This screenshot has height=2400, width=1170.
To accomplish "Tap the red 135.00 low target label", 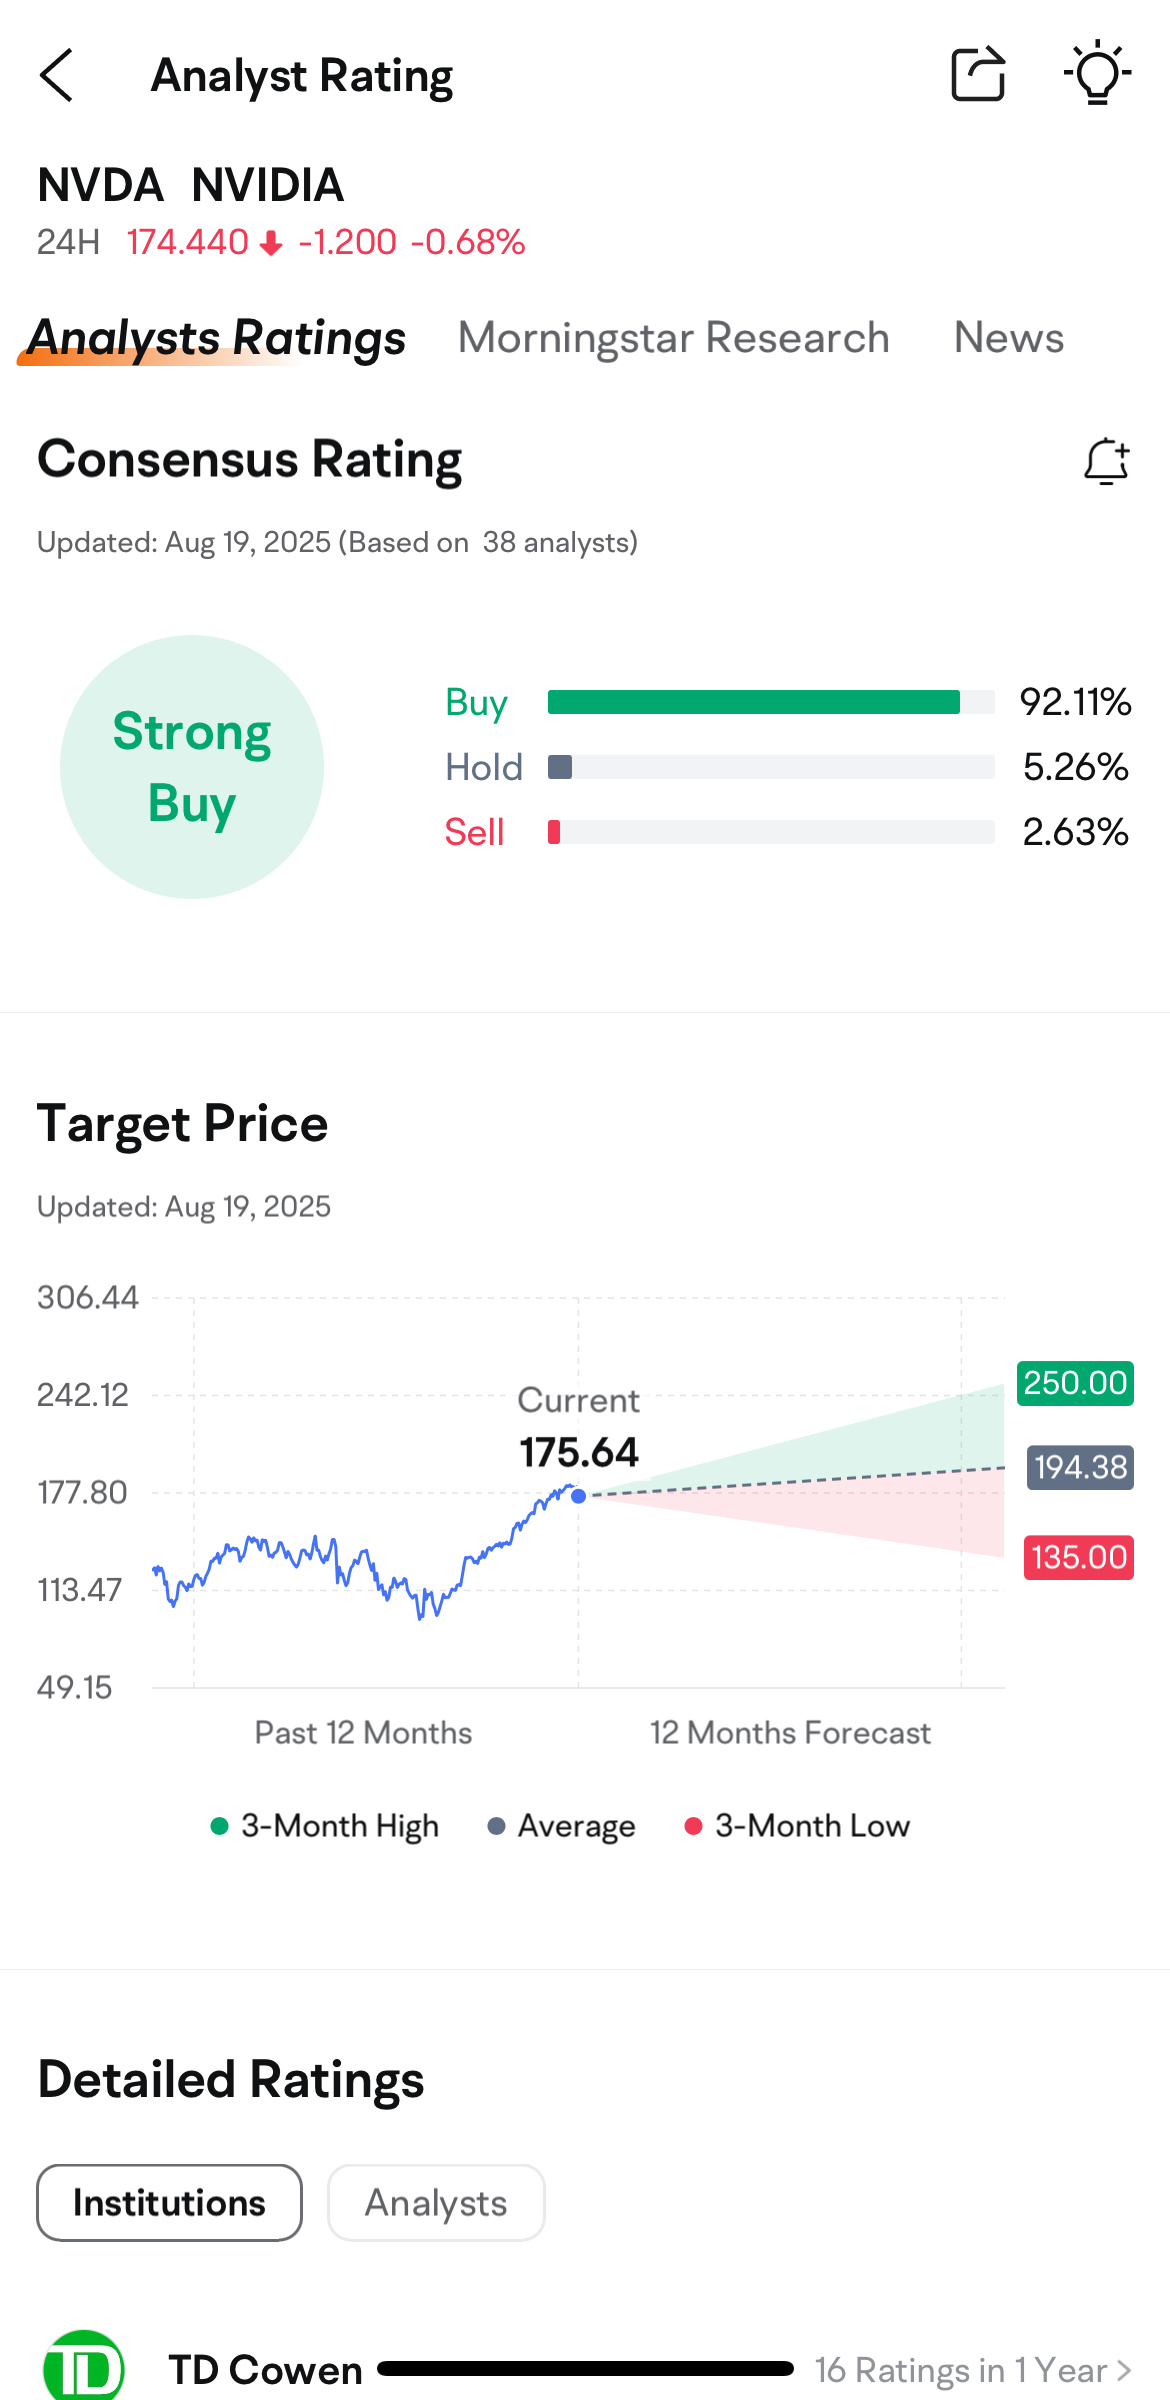I will [1078, 1557].
